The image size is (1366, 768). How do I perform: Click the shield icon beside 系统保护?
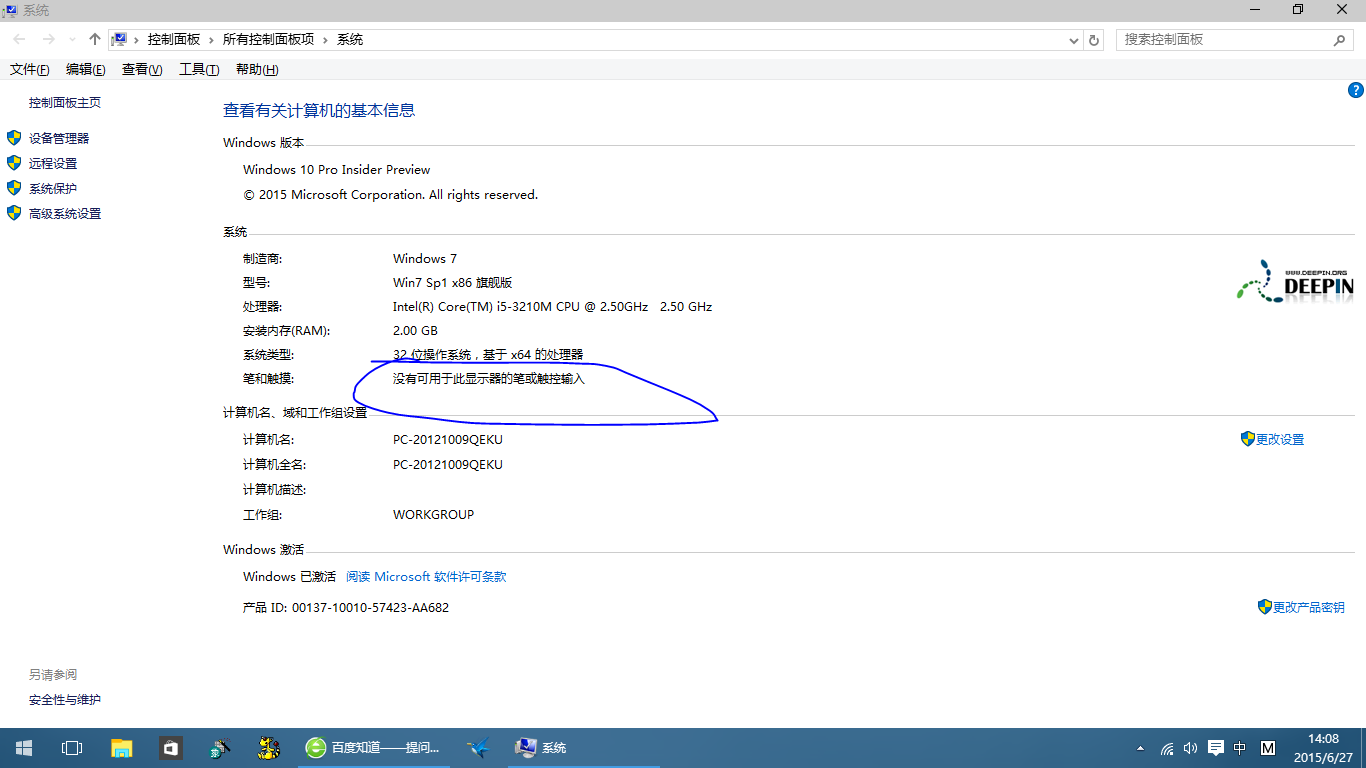(14, 188)
